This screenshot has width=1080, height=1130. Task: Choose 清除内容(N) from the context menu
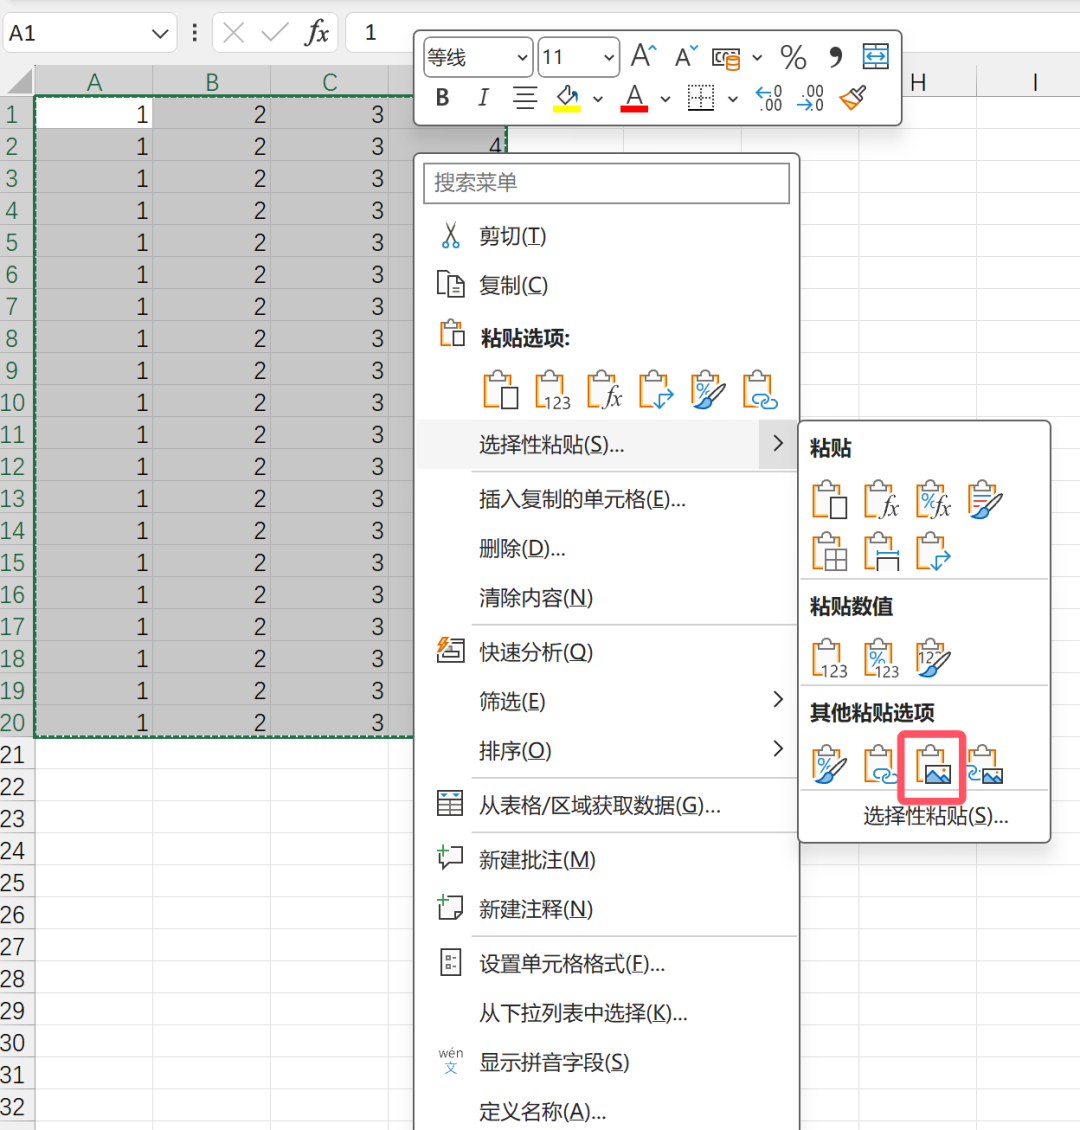pos(536,598)
